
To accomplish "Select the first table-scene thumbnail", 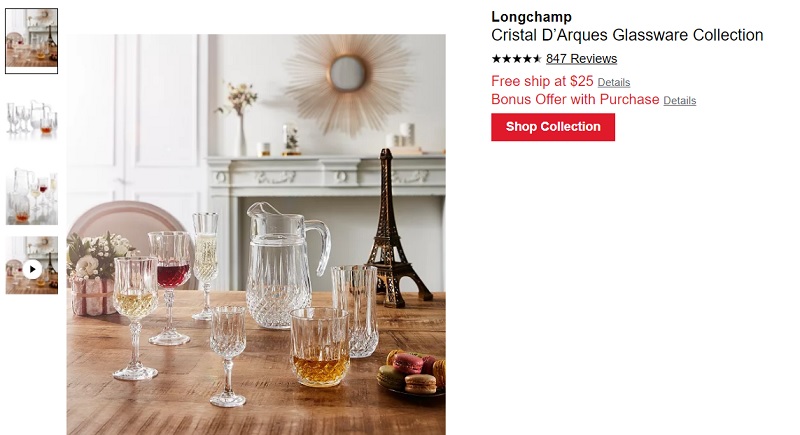I will 32,41.
